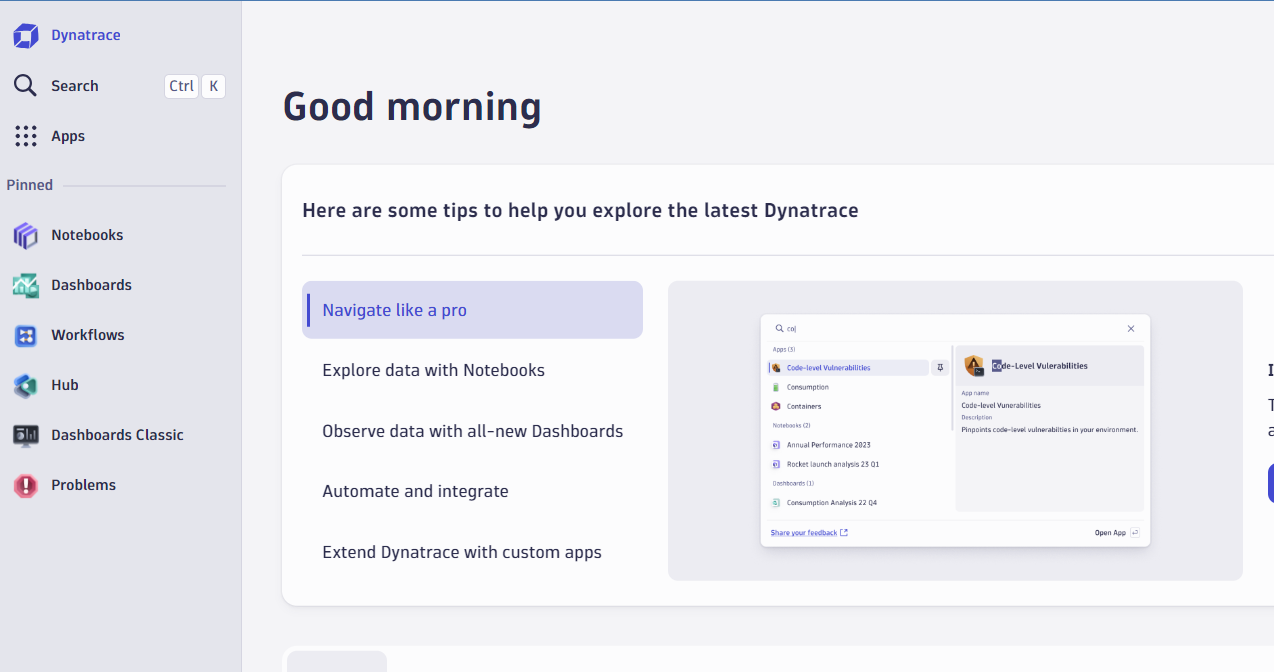Open the Hub icon in sidebar
Viewport: 1274px width, 672px height.
(x=25, y=386)
